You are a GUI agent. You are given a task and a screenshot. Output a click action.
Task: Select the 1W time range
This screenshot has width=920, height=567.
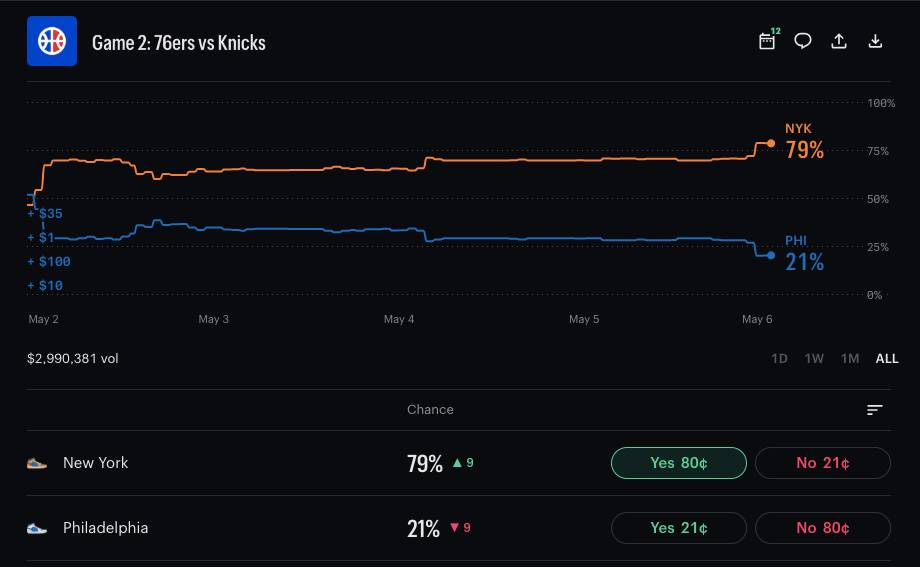[x=814, y=359]
